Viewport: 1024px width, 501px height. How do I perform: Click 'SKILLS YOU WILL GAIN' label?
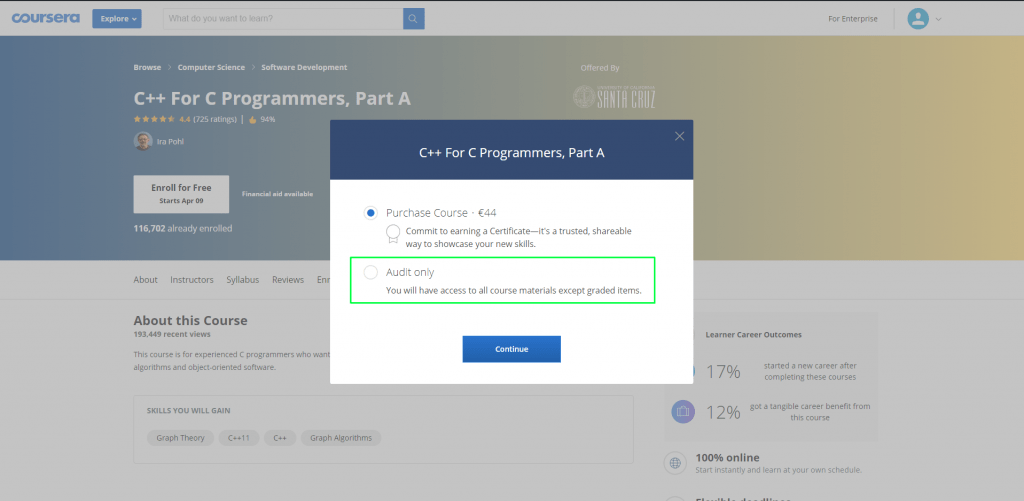coord(188,411)
